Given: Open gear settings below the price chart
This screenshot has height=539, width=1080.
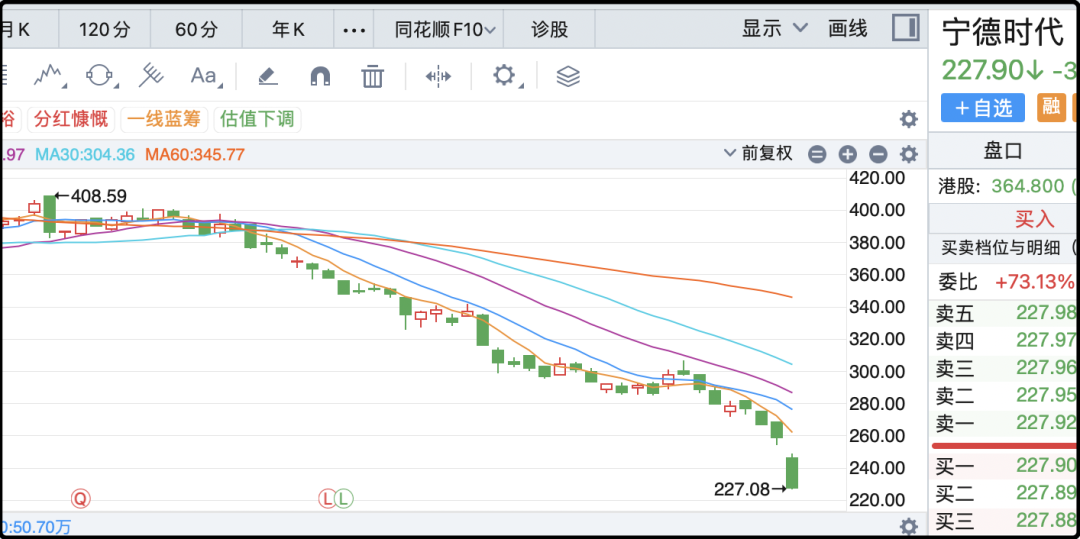Looking at the screenshot, I should (x=908, y=526).
